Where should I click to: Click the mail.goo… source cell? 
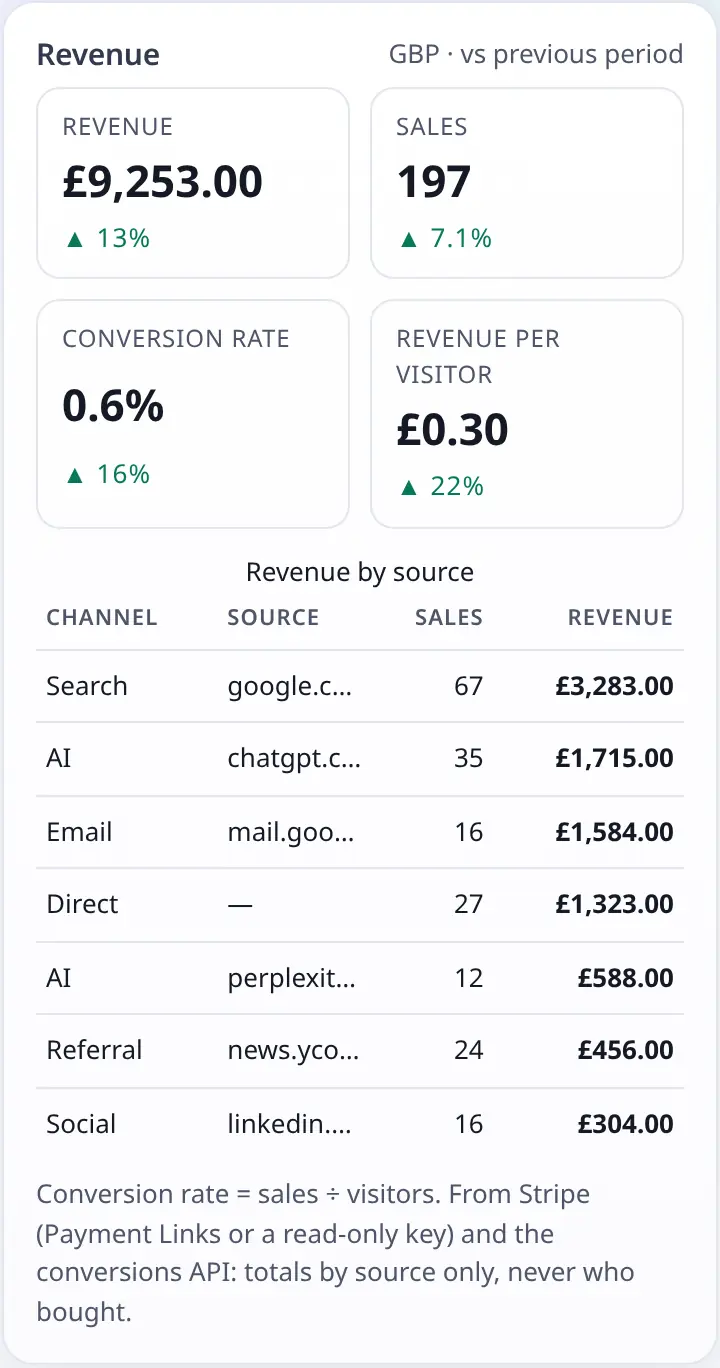[291, 832]
